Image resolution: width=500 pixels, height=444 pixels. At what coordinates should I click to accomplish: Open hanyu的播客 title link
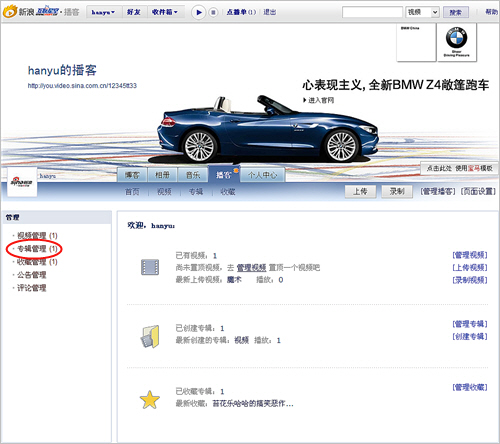pyautogui.click(x=62, y=70)
